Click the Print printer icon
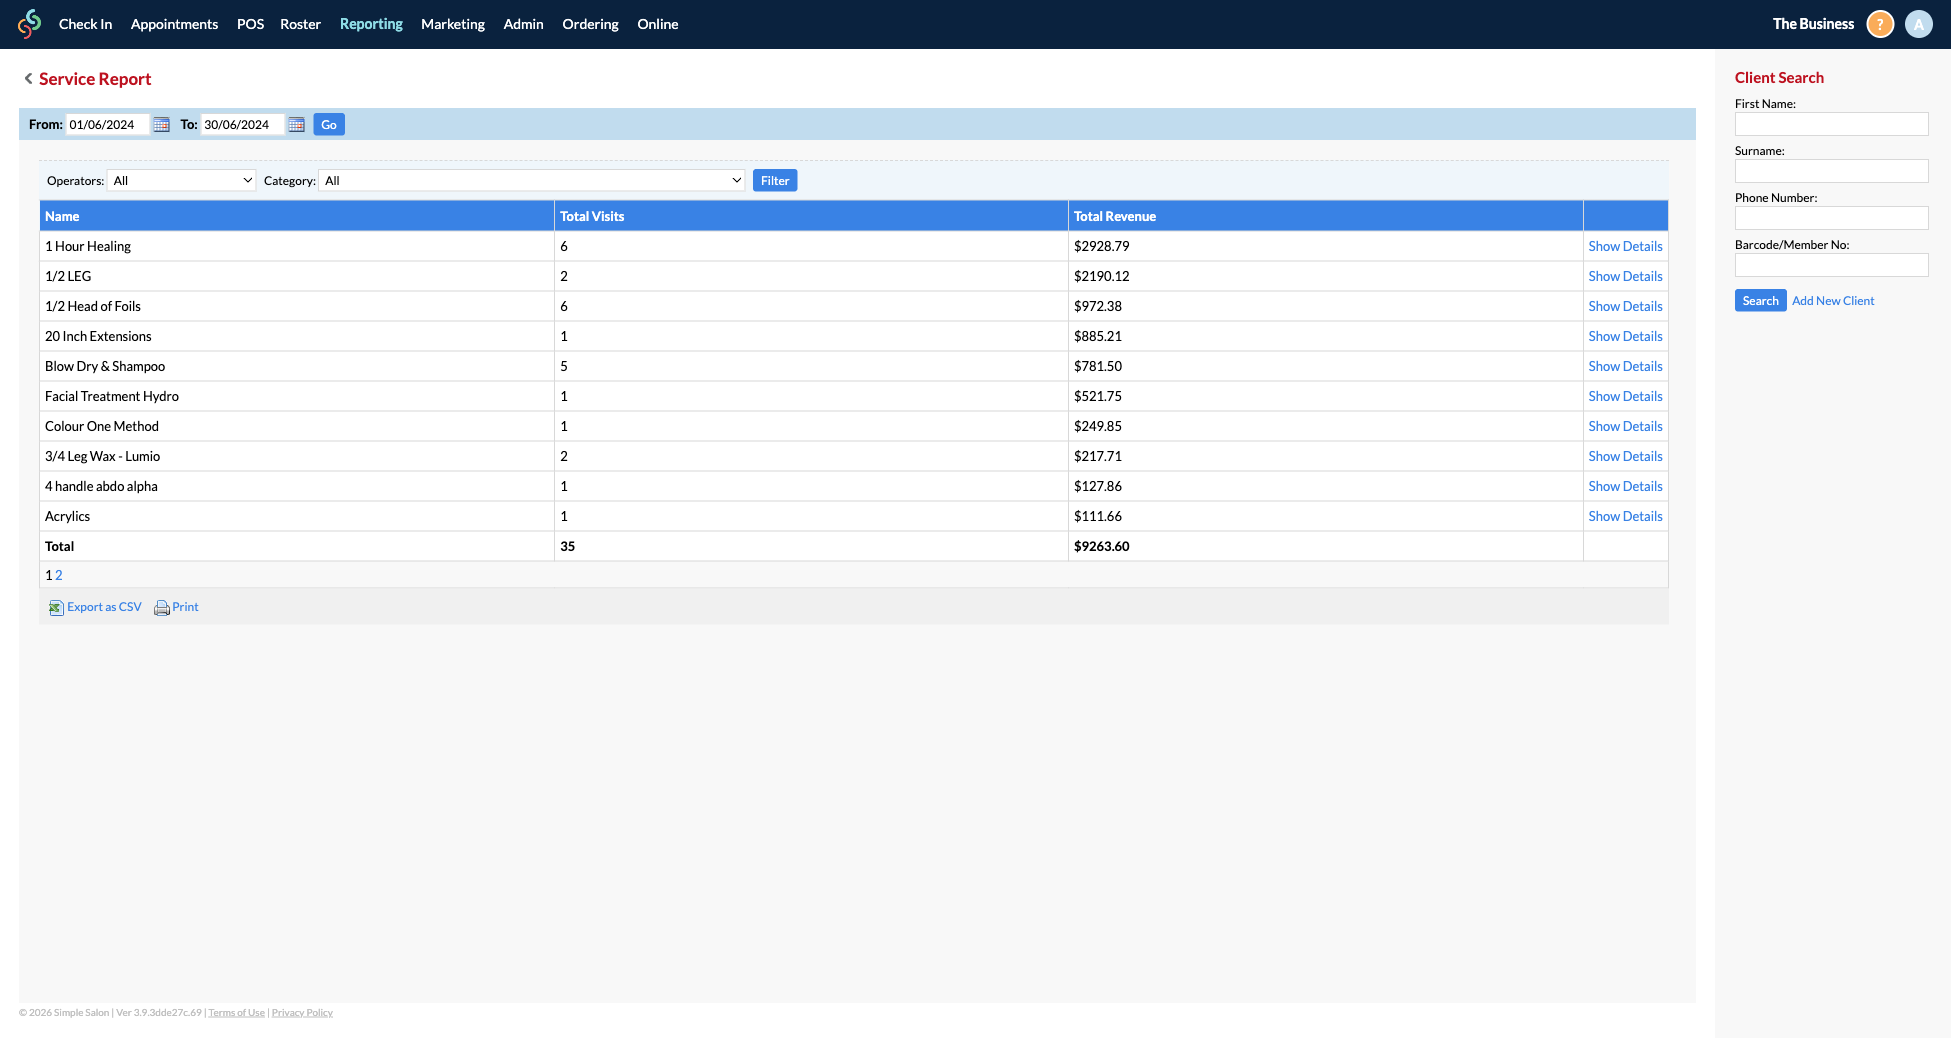Viewport: 1951px width, 1038px height. 161,608
